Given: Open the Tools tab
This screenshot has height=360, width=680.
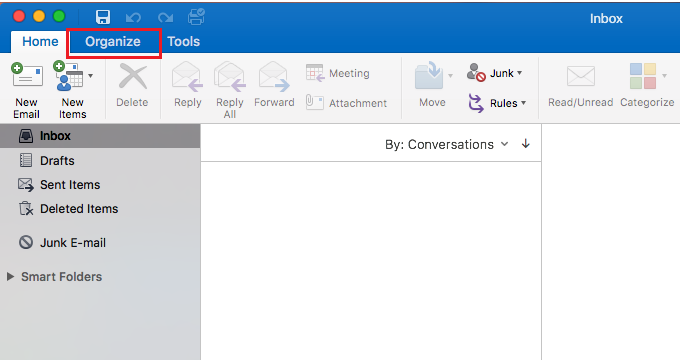Looking at the screenshot, I should tap(183, 42).
